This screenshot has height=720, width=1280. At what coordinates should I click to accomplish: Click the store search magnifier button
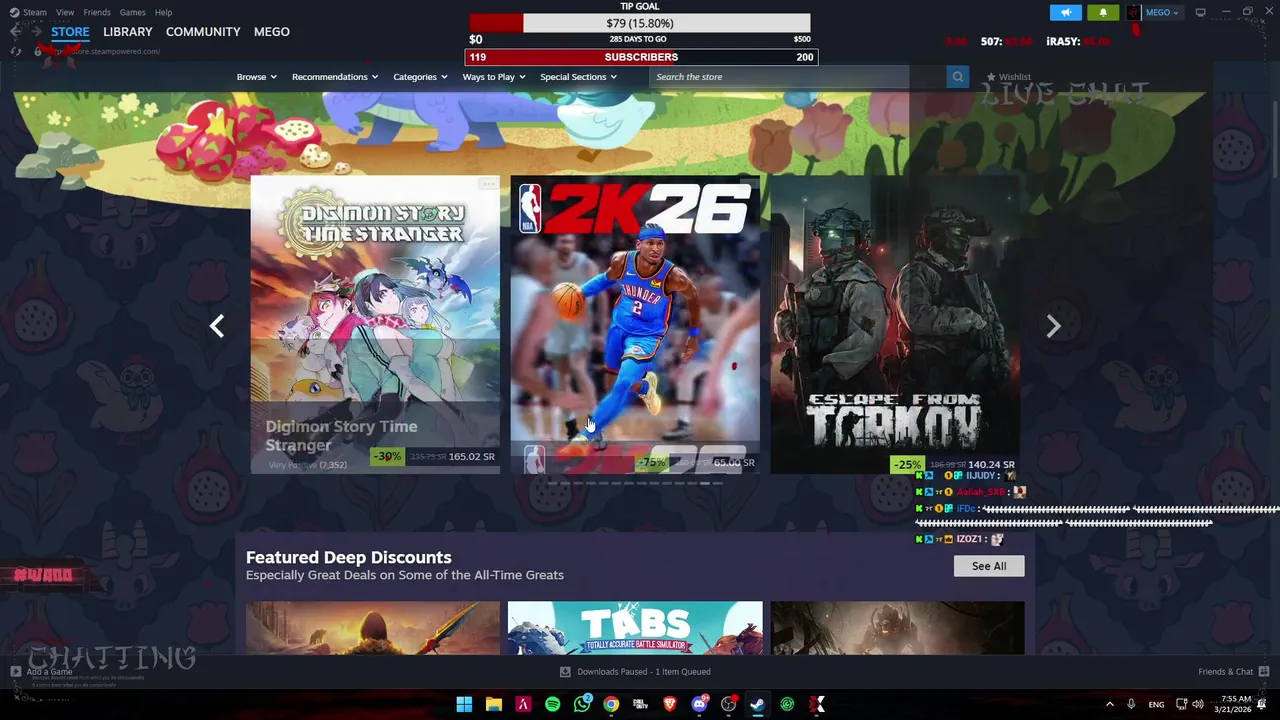[958, 77]
